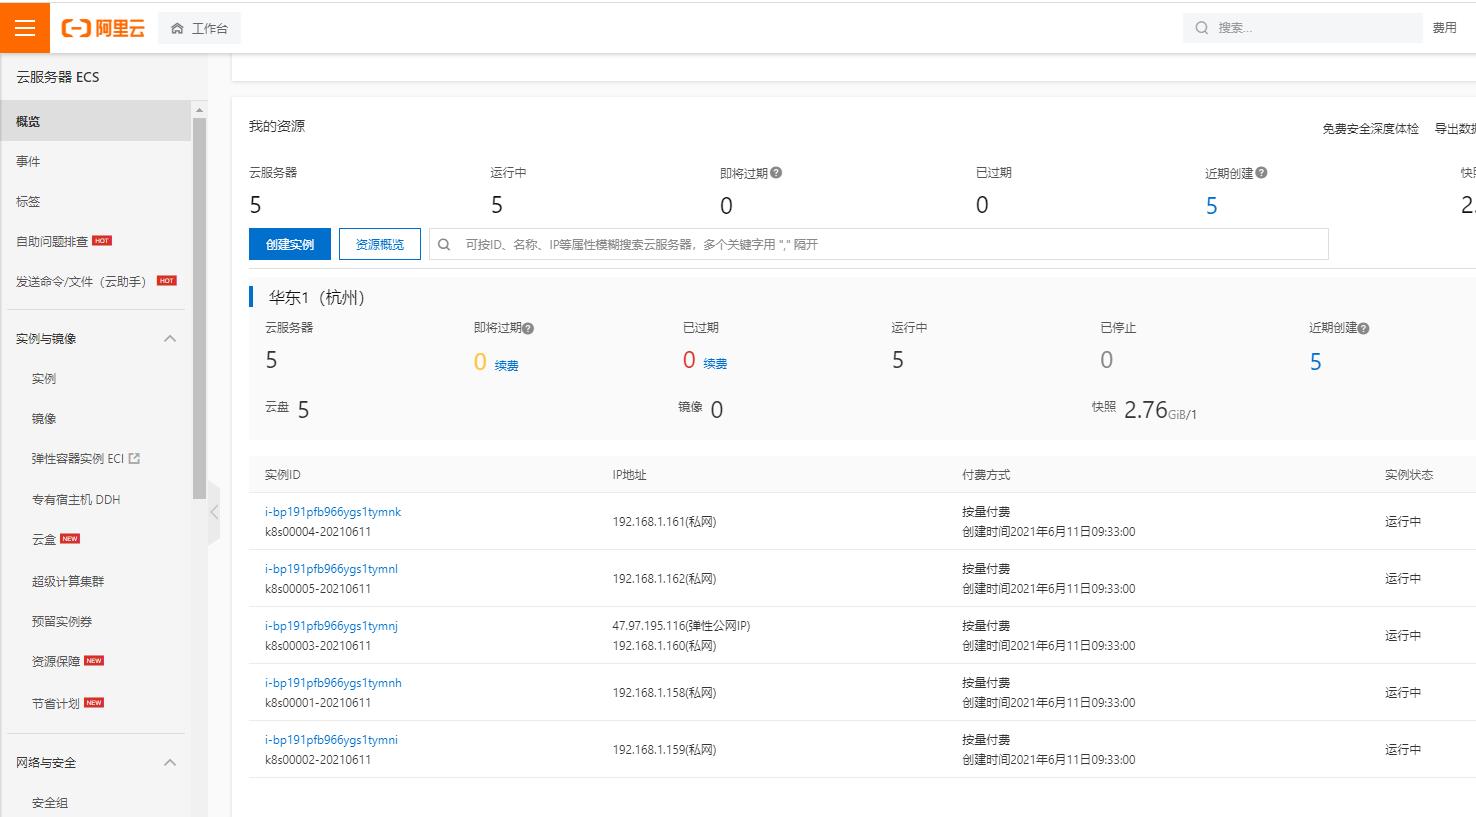Open 资源保障 in the sidebar

pyautogui.click(x=56, y=661)
